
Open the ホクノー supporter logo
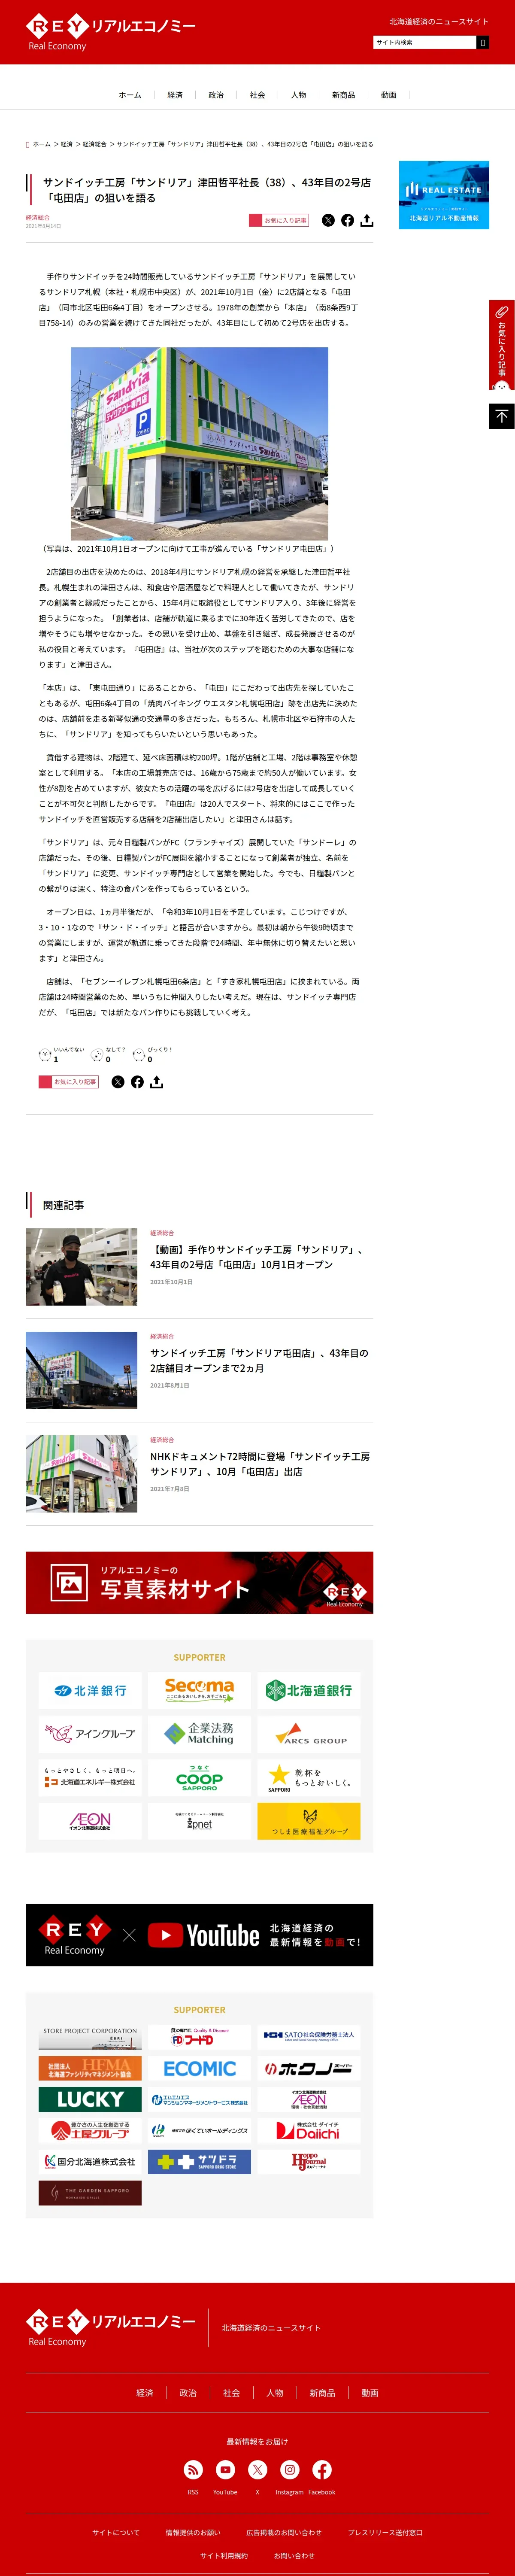(309, 2069)
